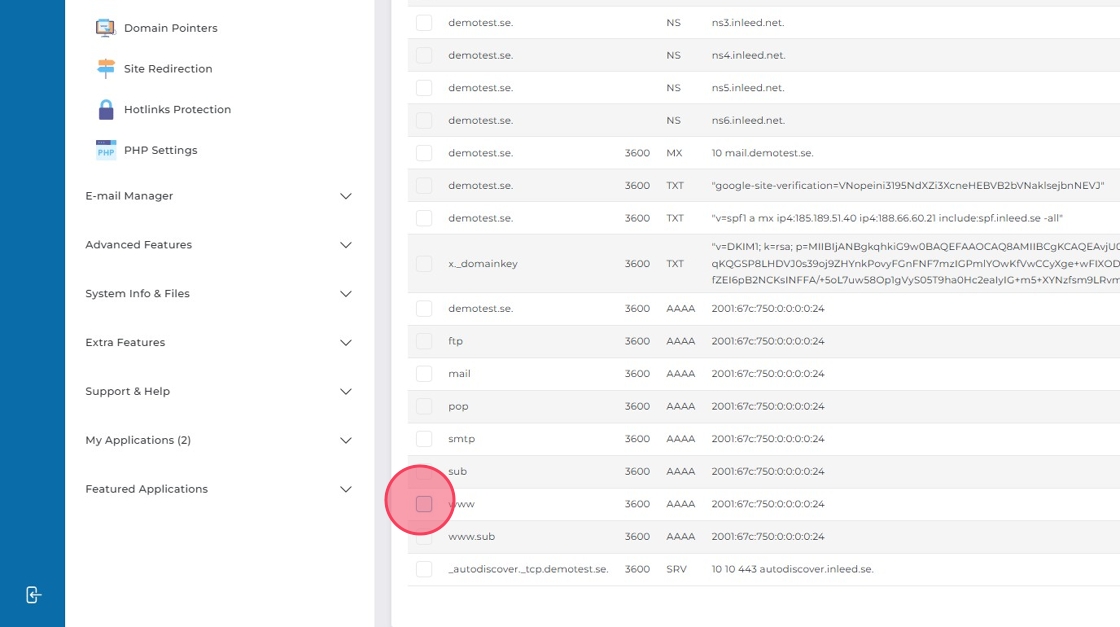Expand Support & Help section
The width and height of the screenshot is (1120, 627).
346,392
